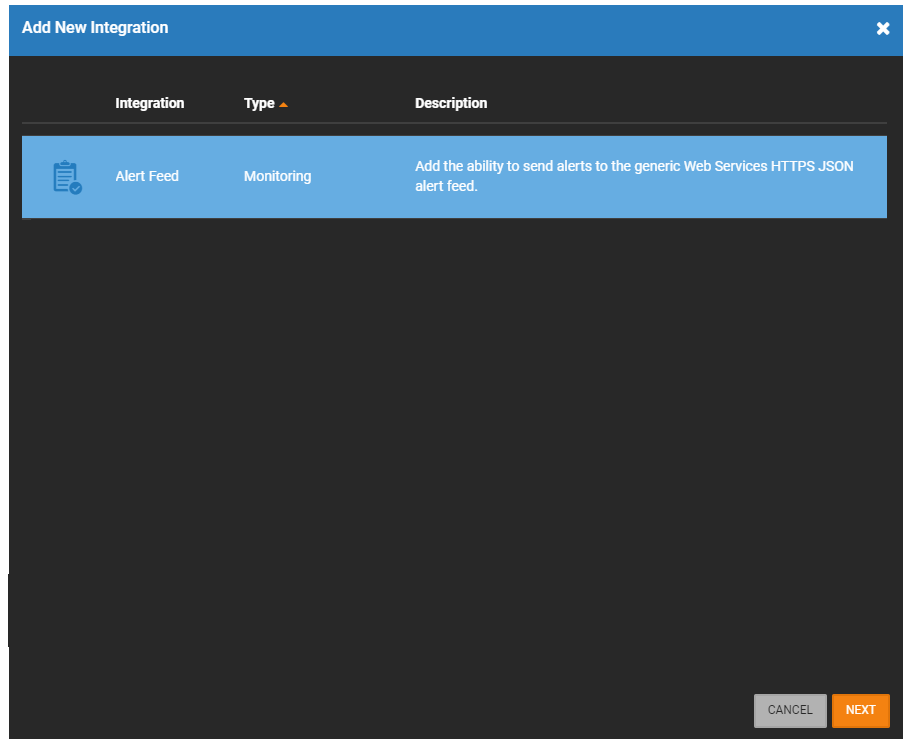Sort list by the Integration column header

tap(150, 103)
